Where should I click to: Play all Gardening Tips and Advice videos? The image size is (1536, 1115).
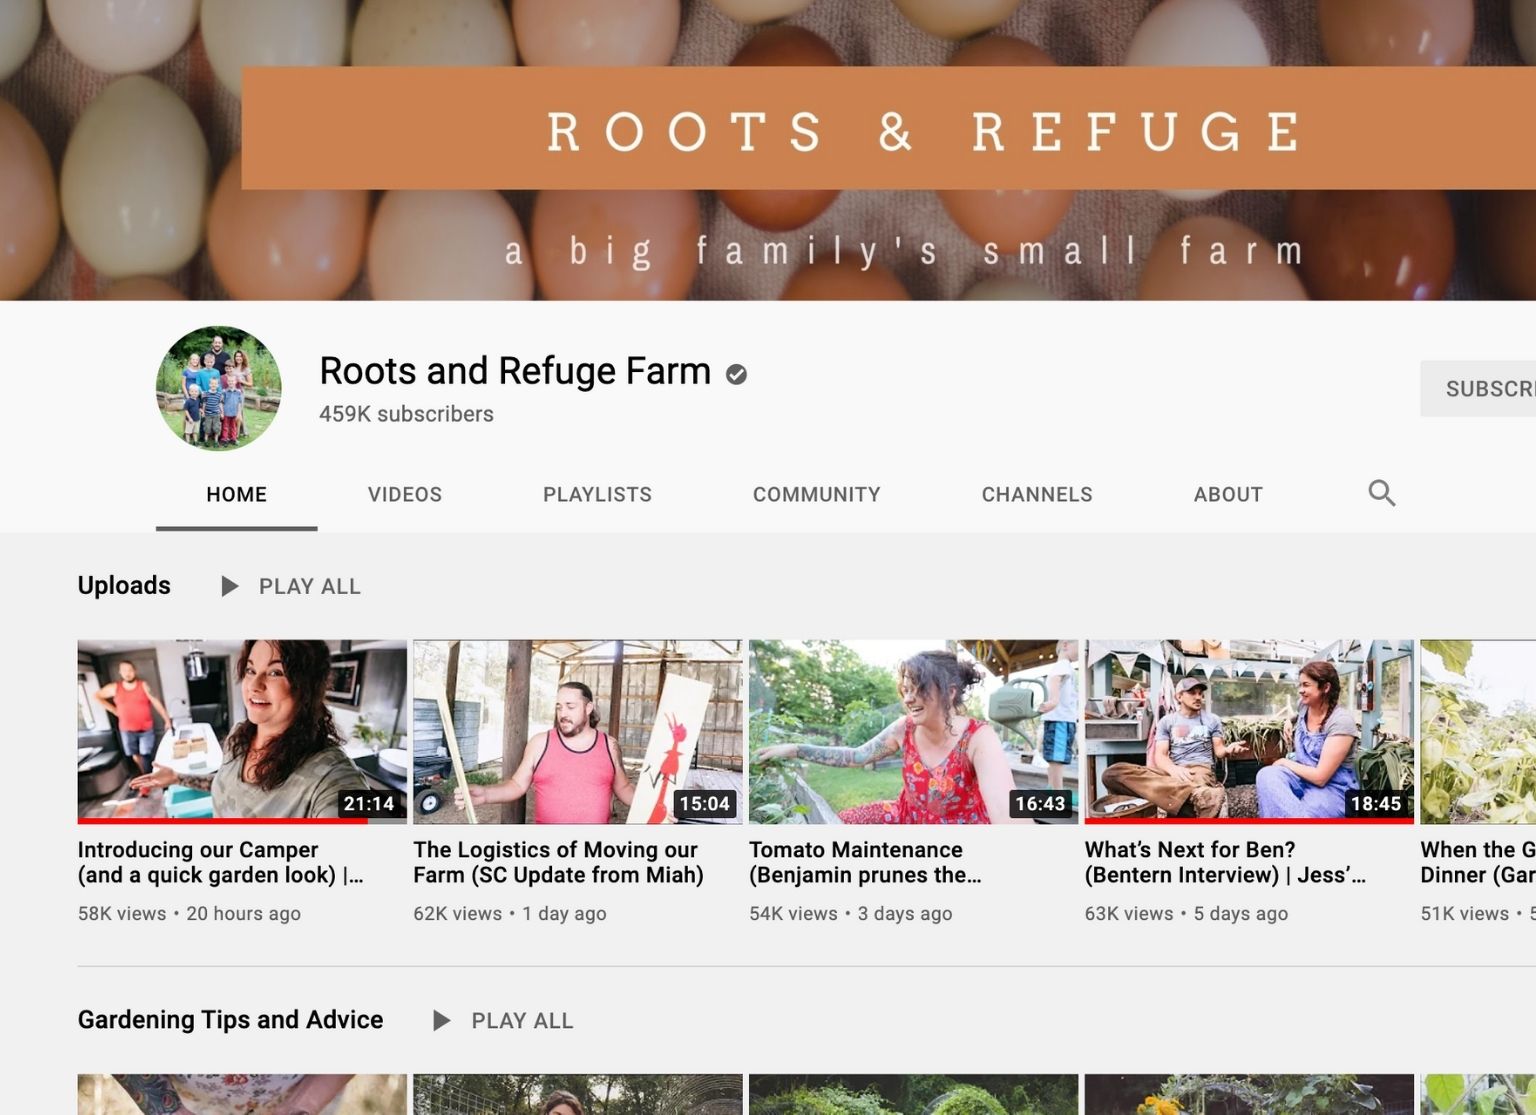[x=503, y=1020]
